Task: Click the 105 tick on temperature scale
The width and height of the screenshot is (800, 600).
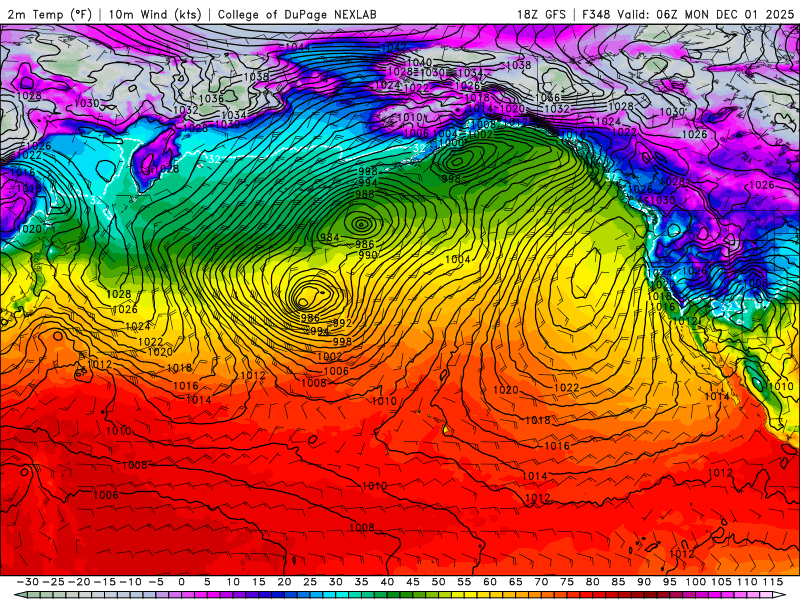Action: pos(721,582)
